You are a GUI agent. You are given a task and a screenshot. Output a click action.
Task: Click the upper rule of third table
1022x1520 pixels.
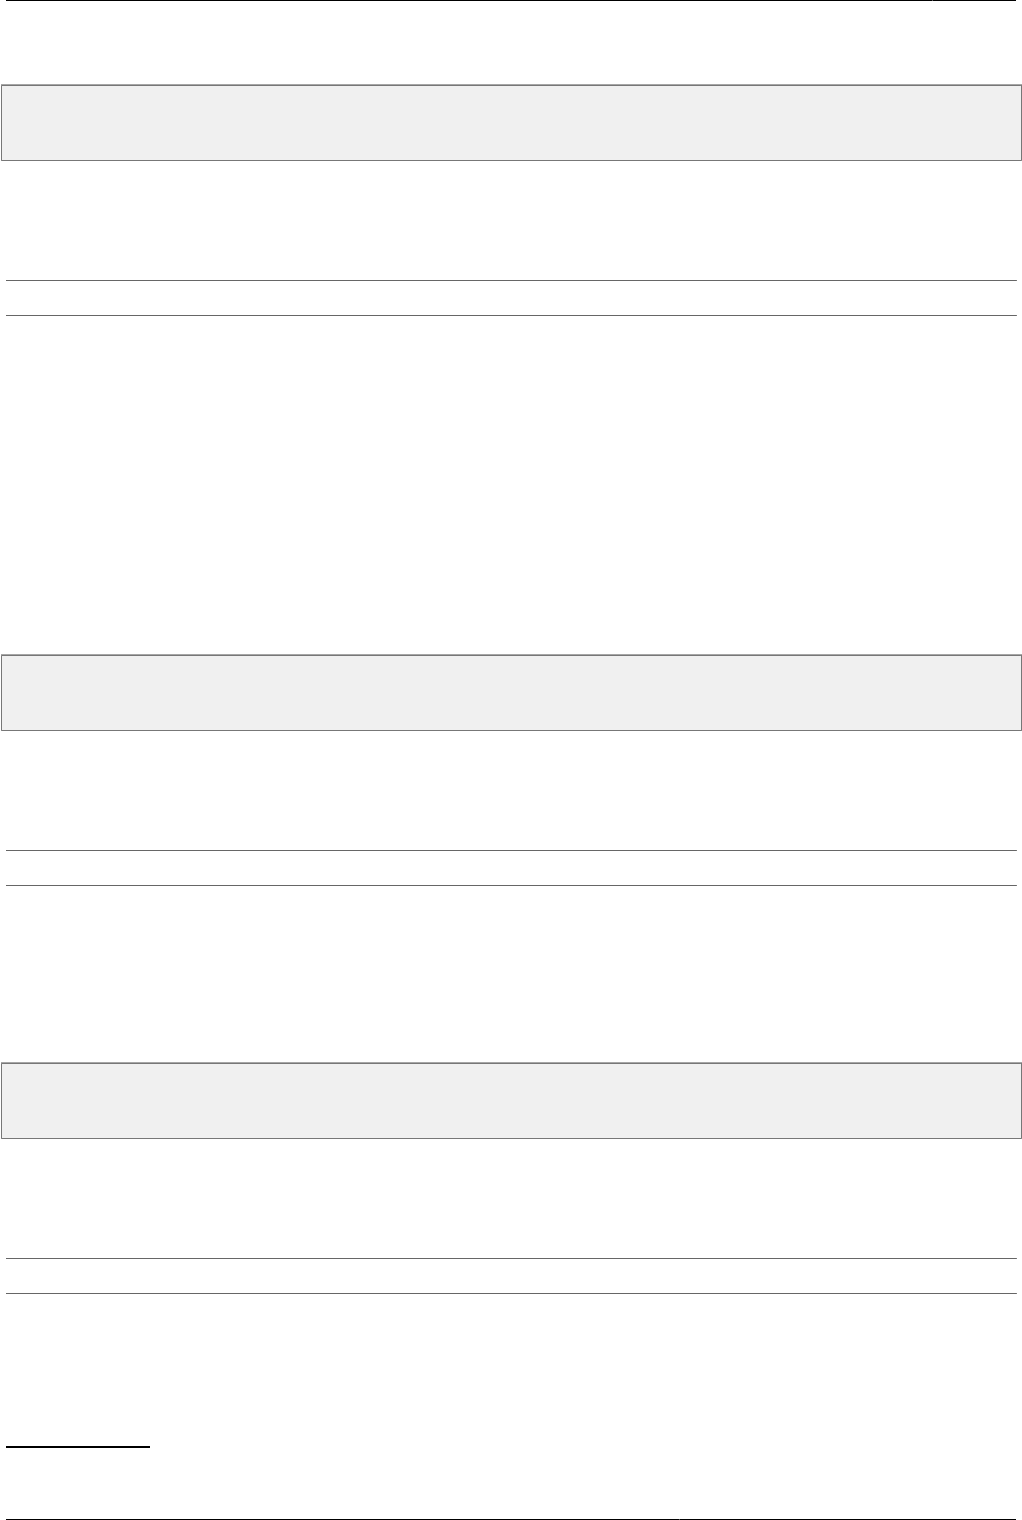[x=511, y=1259]
